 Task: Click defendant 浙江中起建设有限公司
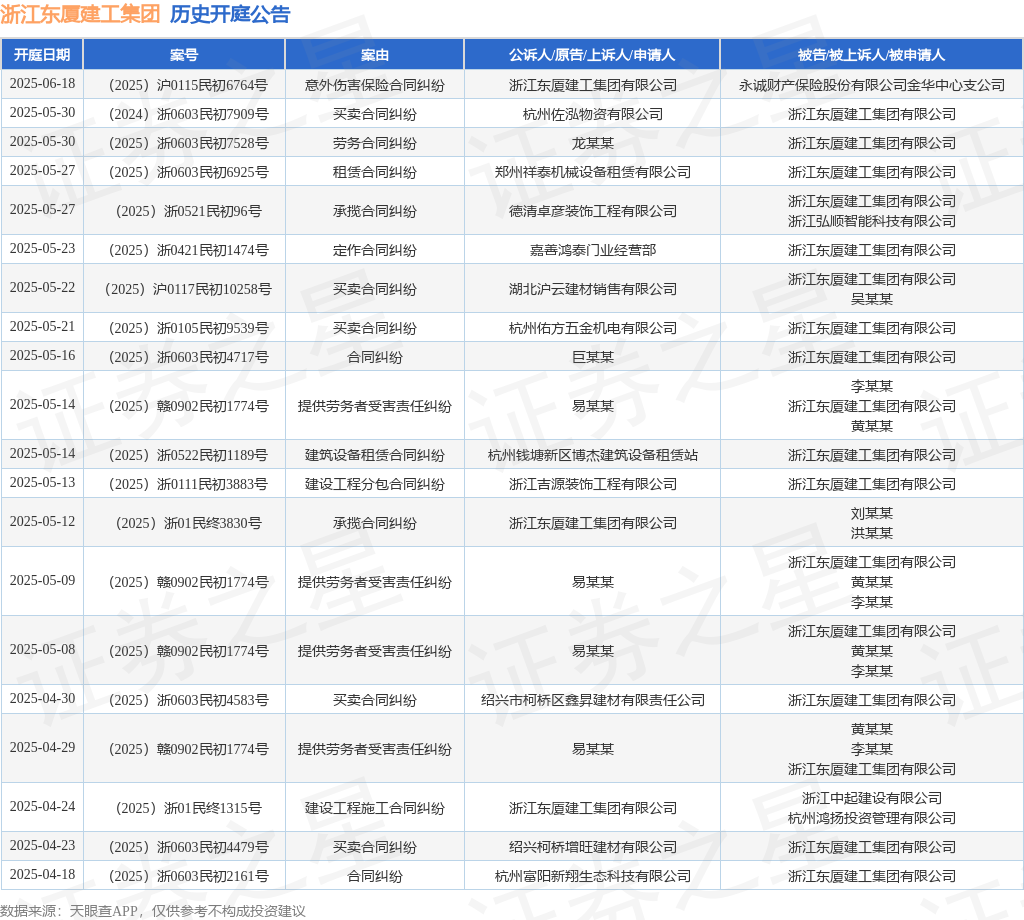pos(872,798)
